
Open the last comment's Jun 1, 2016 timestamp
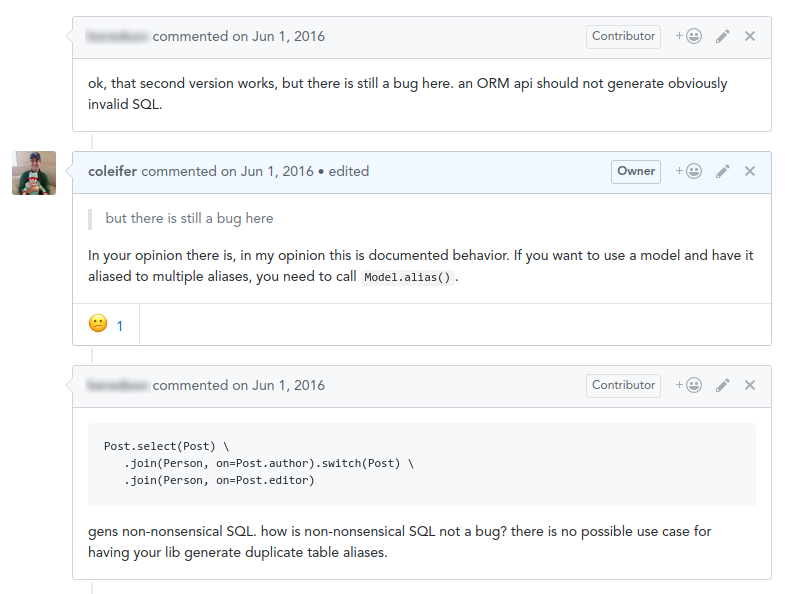[288, 386]
